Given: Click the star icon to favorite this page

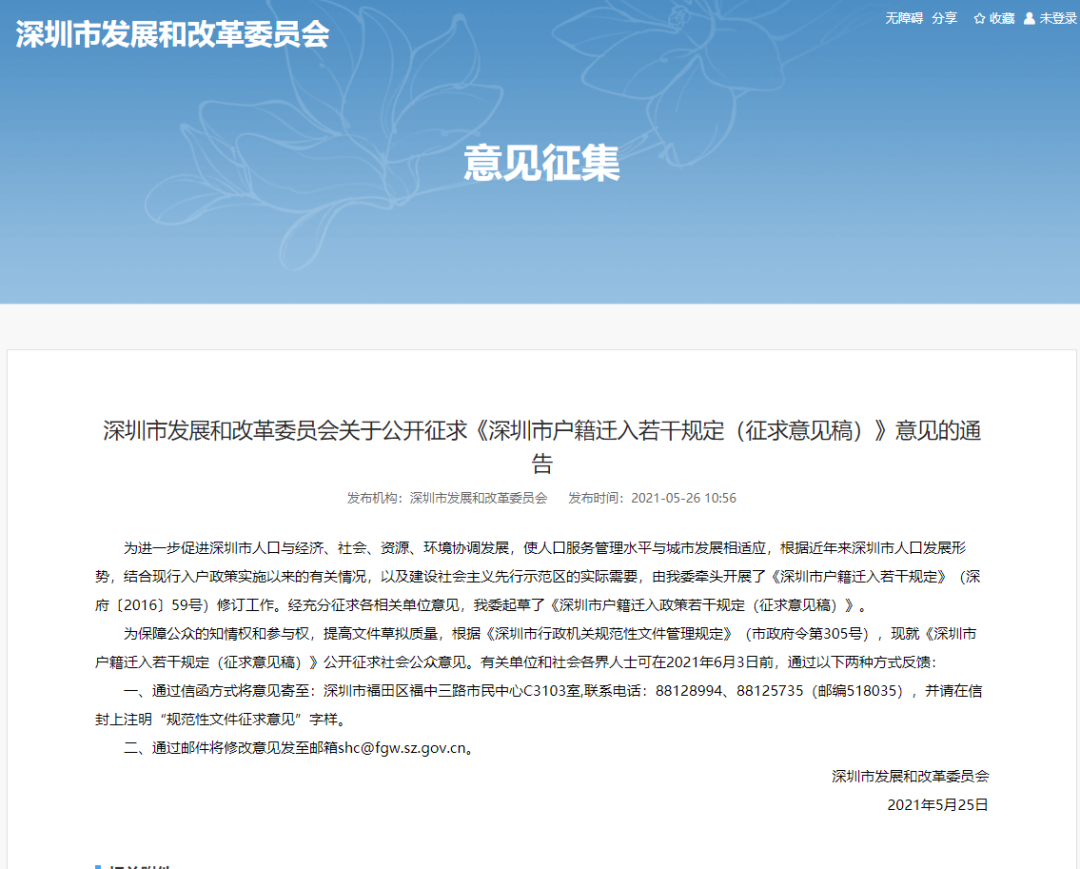Looking at the screenshot, I should (980, 18).
